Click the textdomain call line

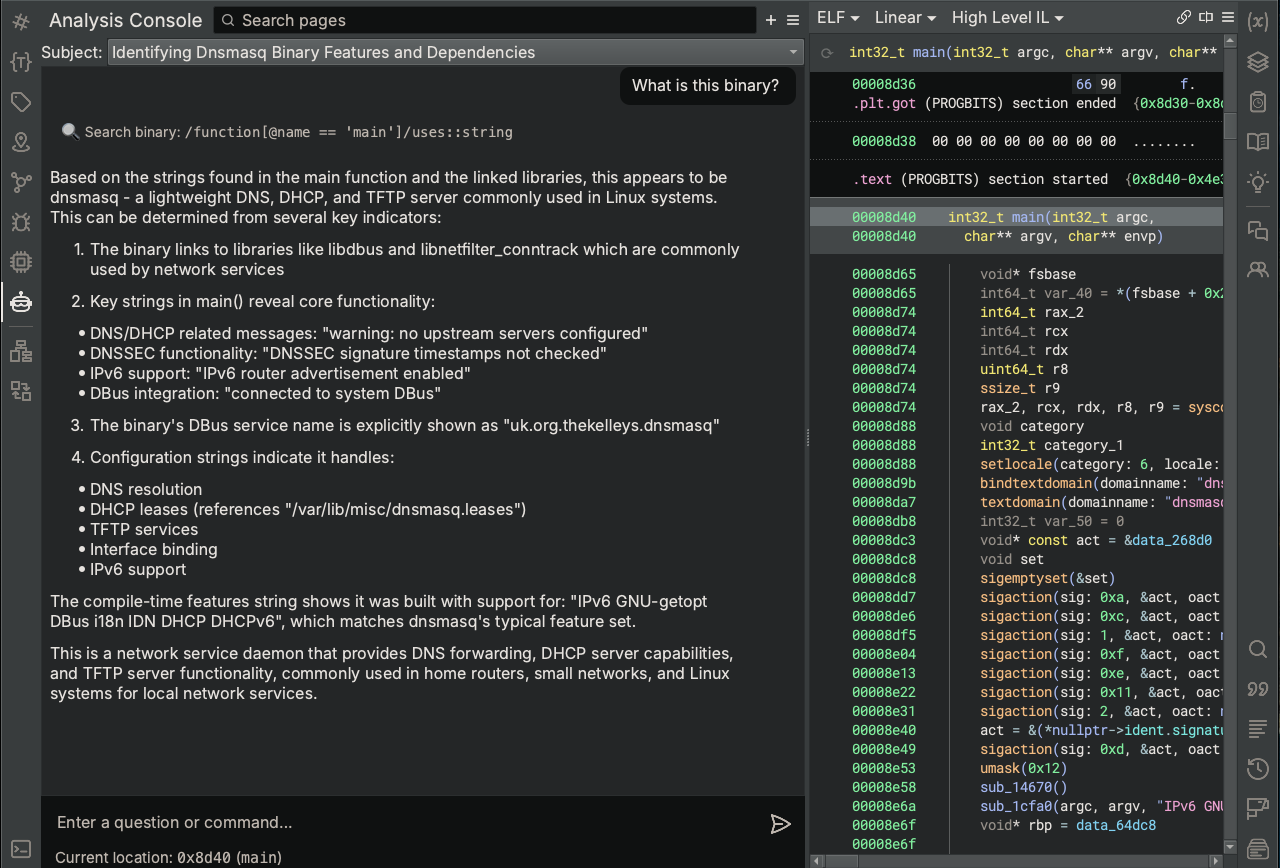(1100, 502)
